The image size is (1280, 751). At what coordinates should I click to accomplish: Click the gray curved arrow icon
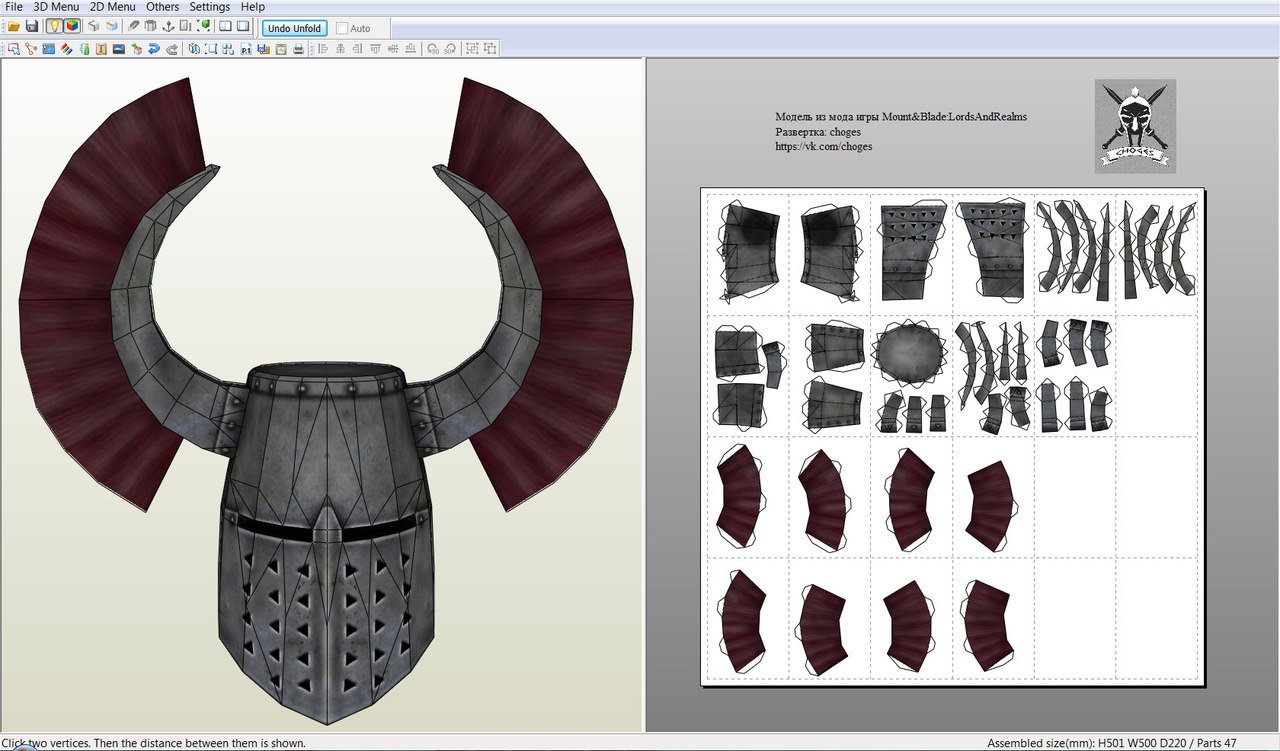point(172,48)
